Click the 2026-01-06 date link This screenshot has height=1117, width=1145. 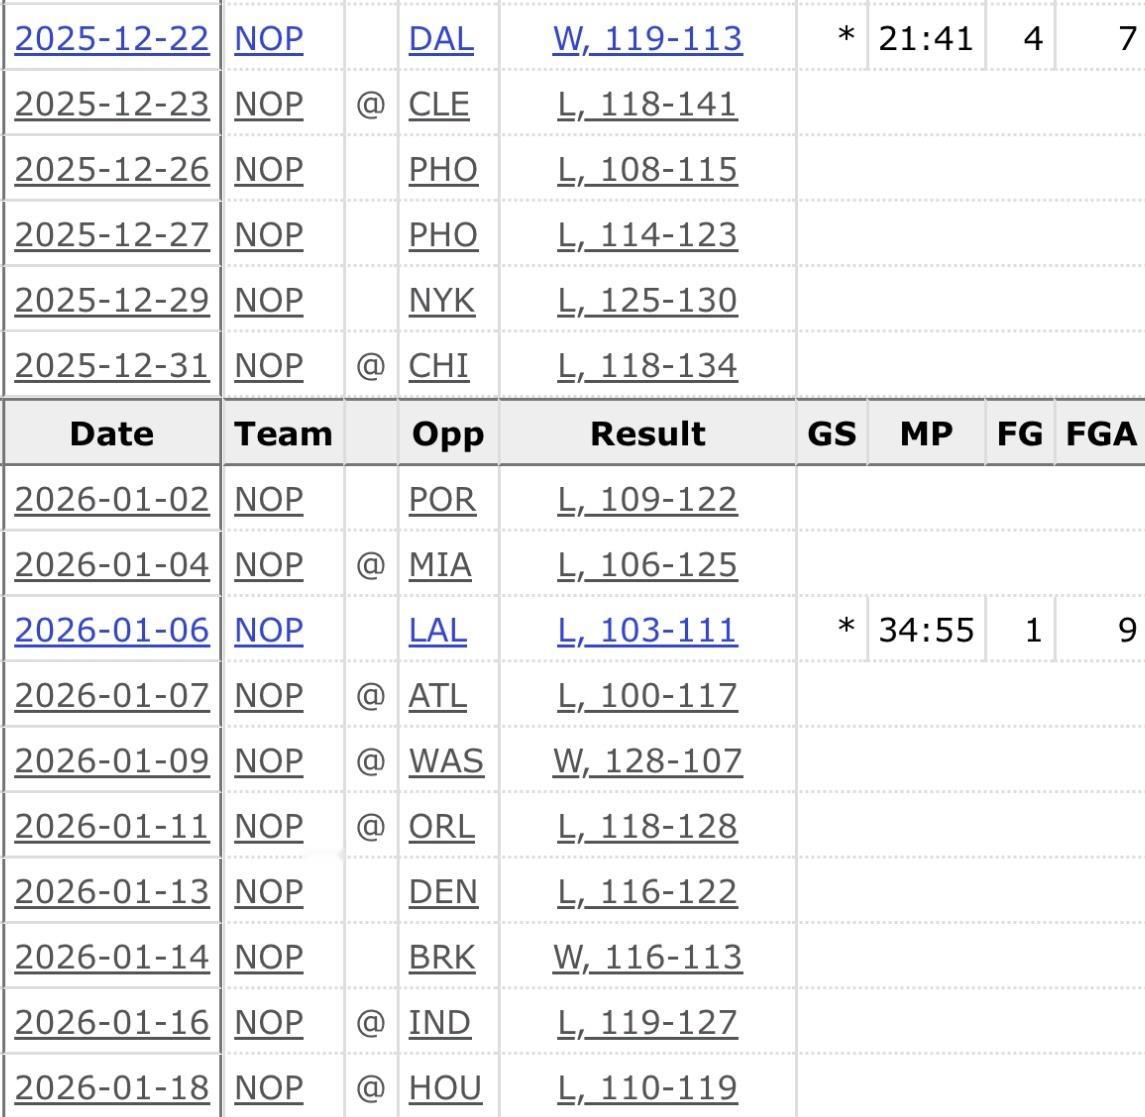click(112, 630)
